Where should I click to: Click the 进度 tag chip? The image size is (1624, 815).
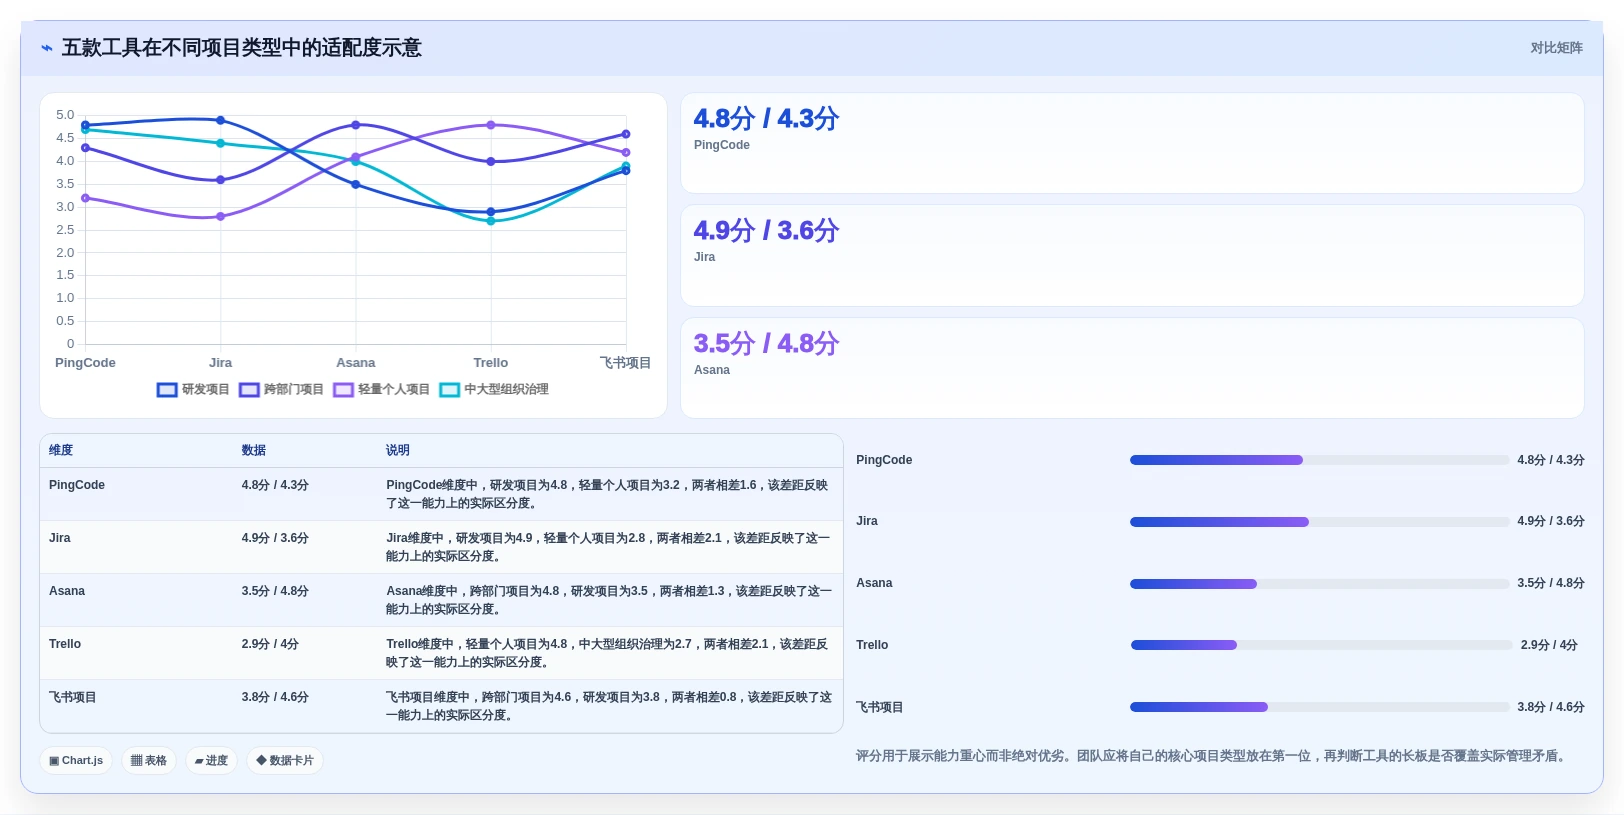pos(211,760)
